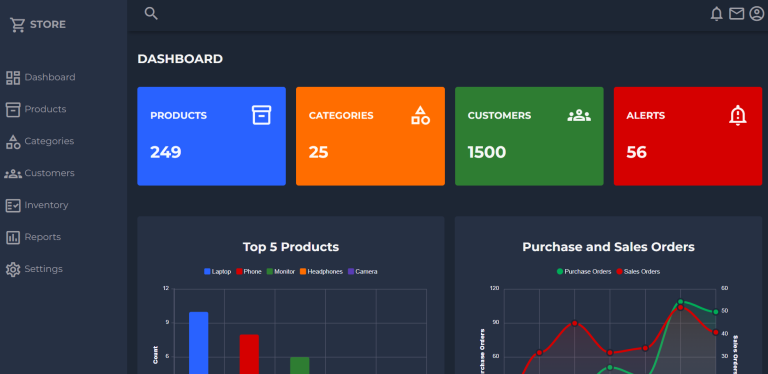The width and height of the screenshot is (768, 374).
Task: Open the user account profile icon
Action: [x=757, y=14]
